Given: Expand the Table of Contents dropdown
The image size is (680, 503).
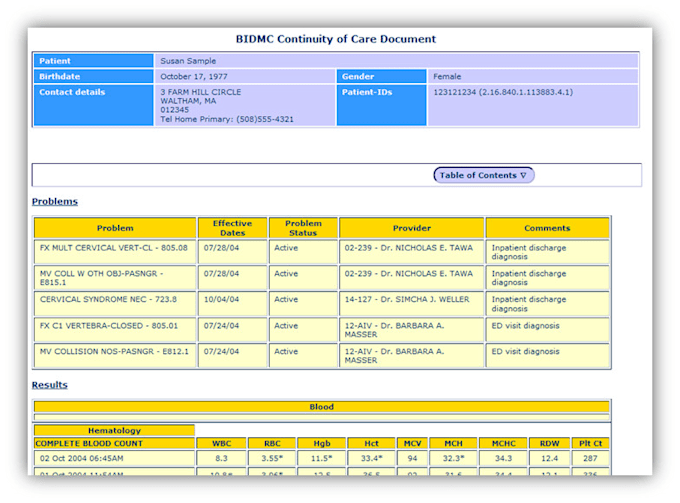Looking at the screenshot, I should pos(484,175).
